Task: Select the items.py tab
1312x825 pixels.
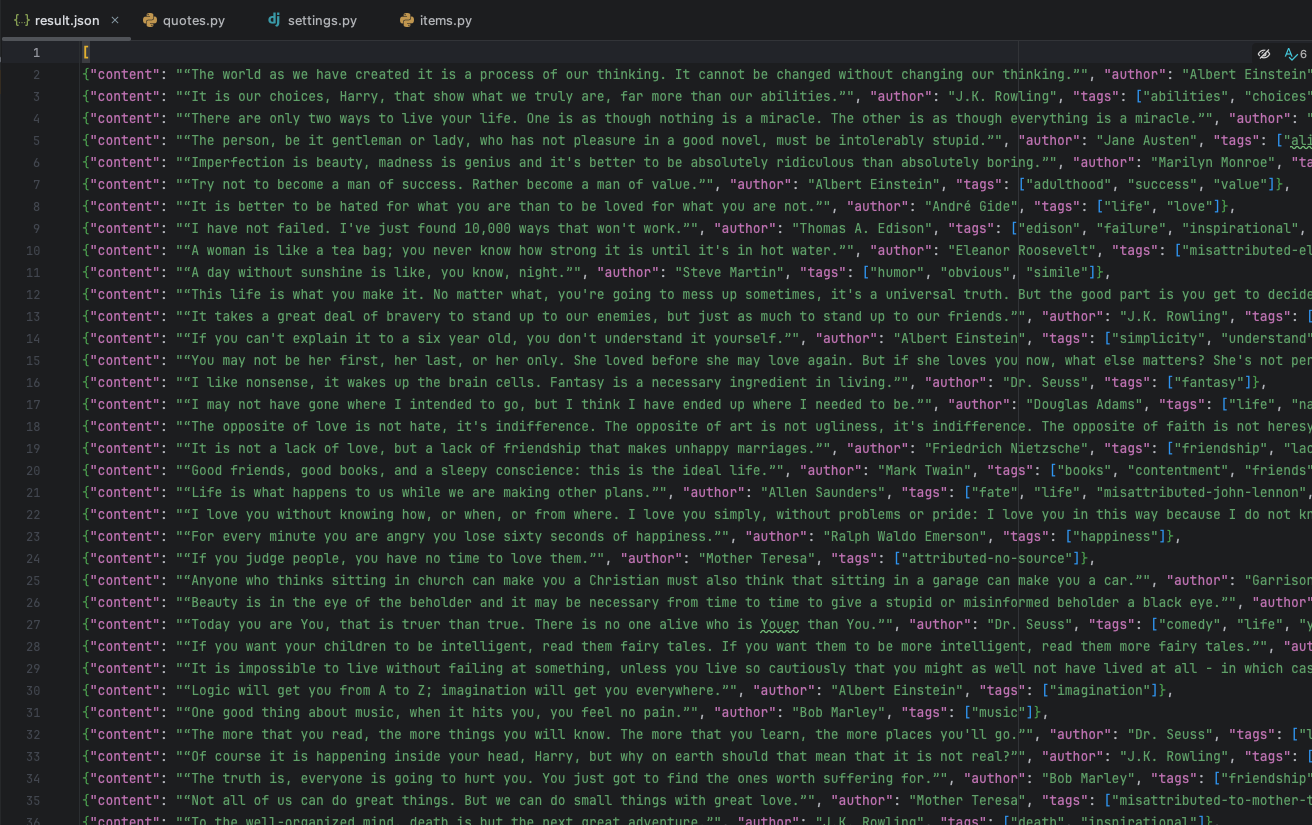Action: [445, 20]
